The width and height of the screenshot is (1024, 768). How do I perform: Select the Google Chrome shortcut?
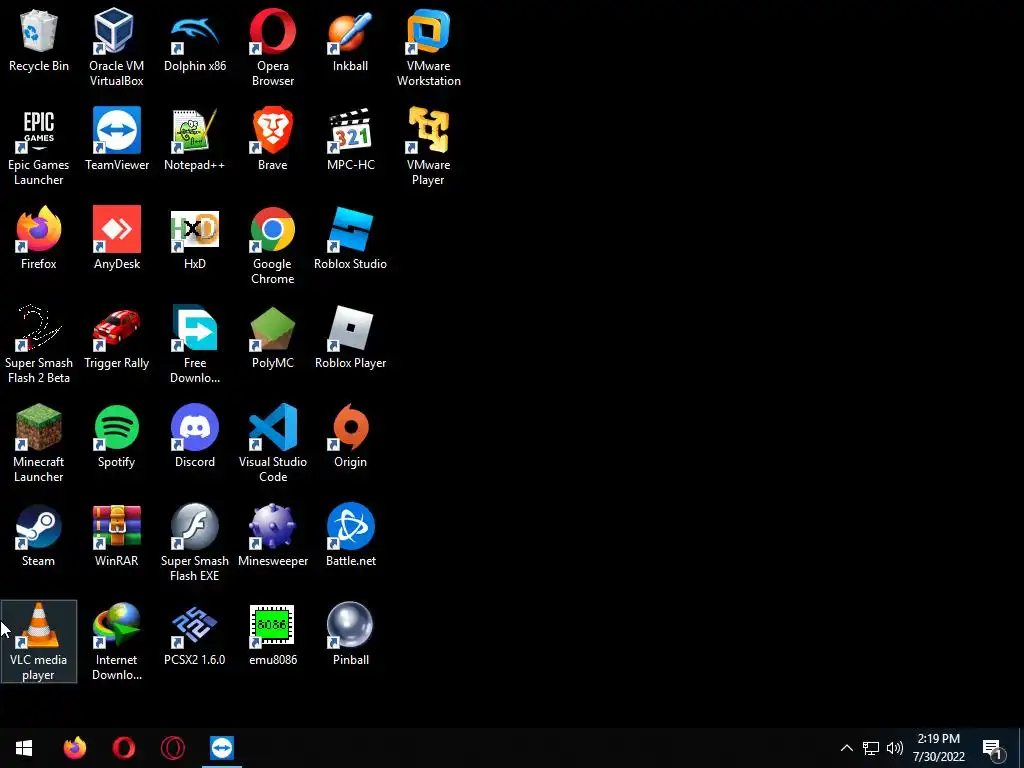[x=272, y=246]
